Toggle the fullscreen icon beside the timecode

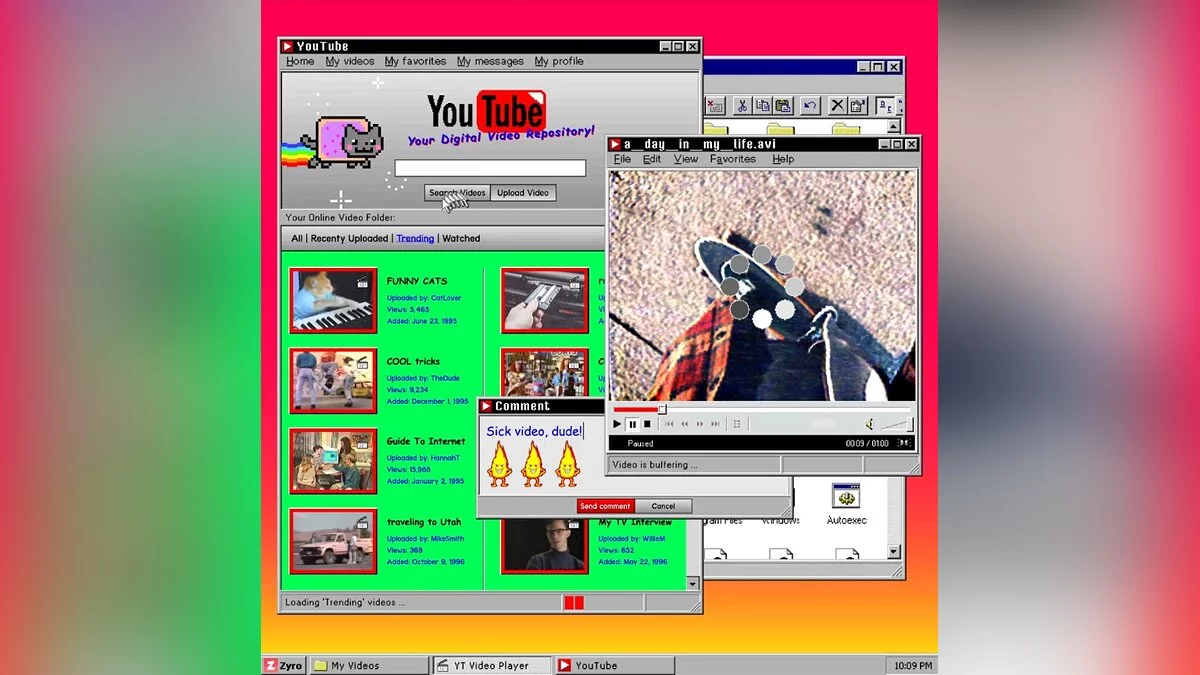pos(904,443)
